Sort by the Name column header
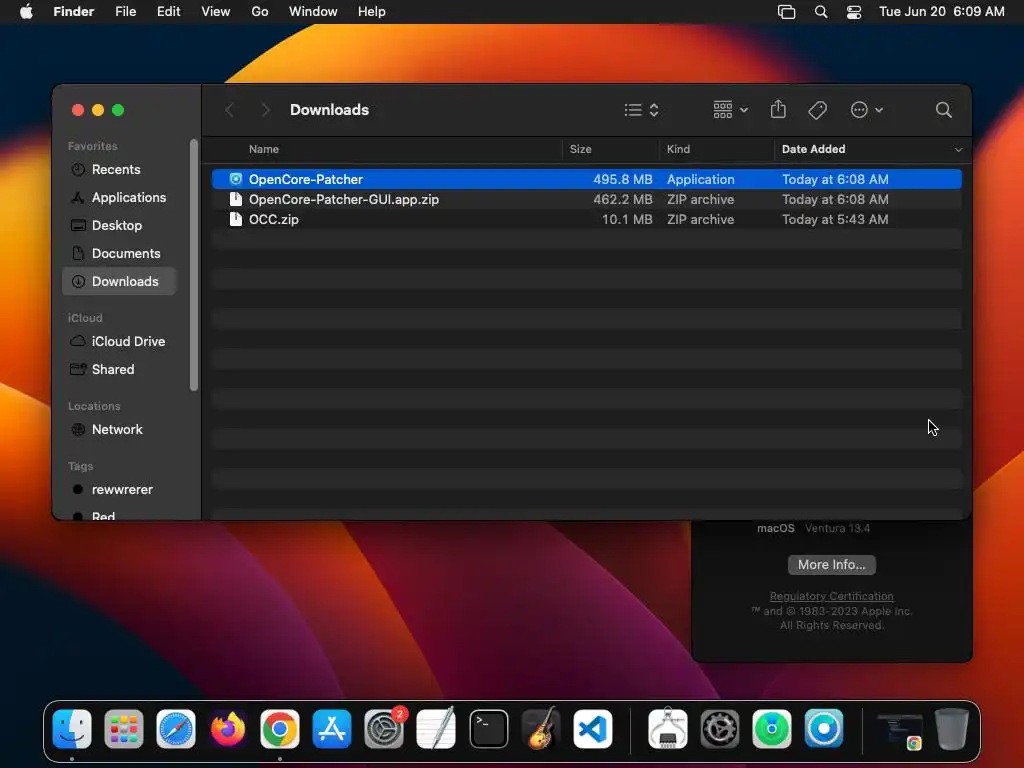 [x=264, y=150]
